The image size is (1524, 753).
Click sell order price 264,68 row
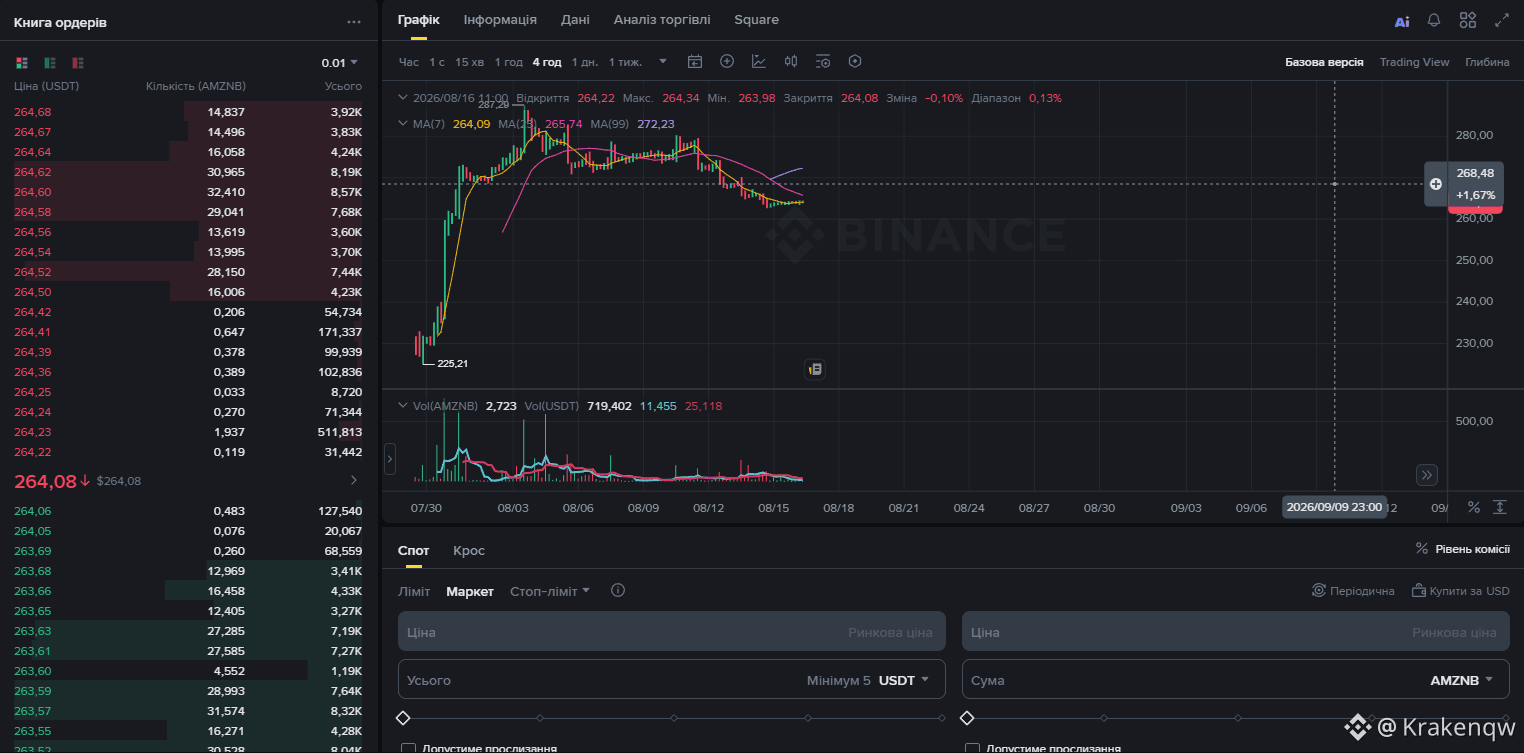188,112
